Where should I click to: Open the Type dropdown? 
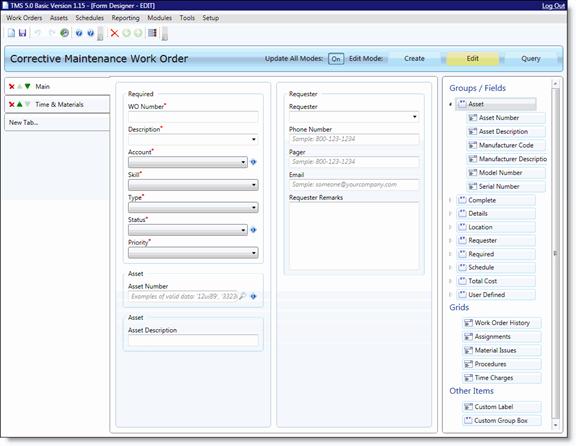pyautogui.click(x=253, y=208)
